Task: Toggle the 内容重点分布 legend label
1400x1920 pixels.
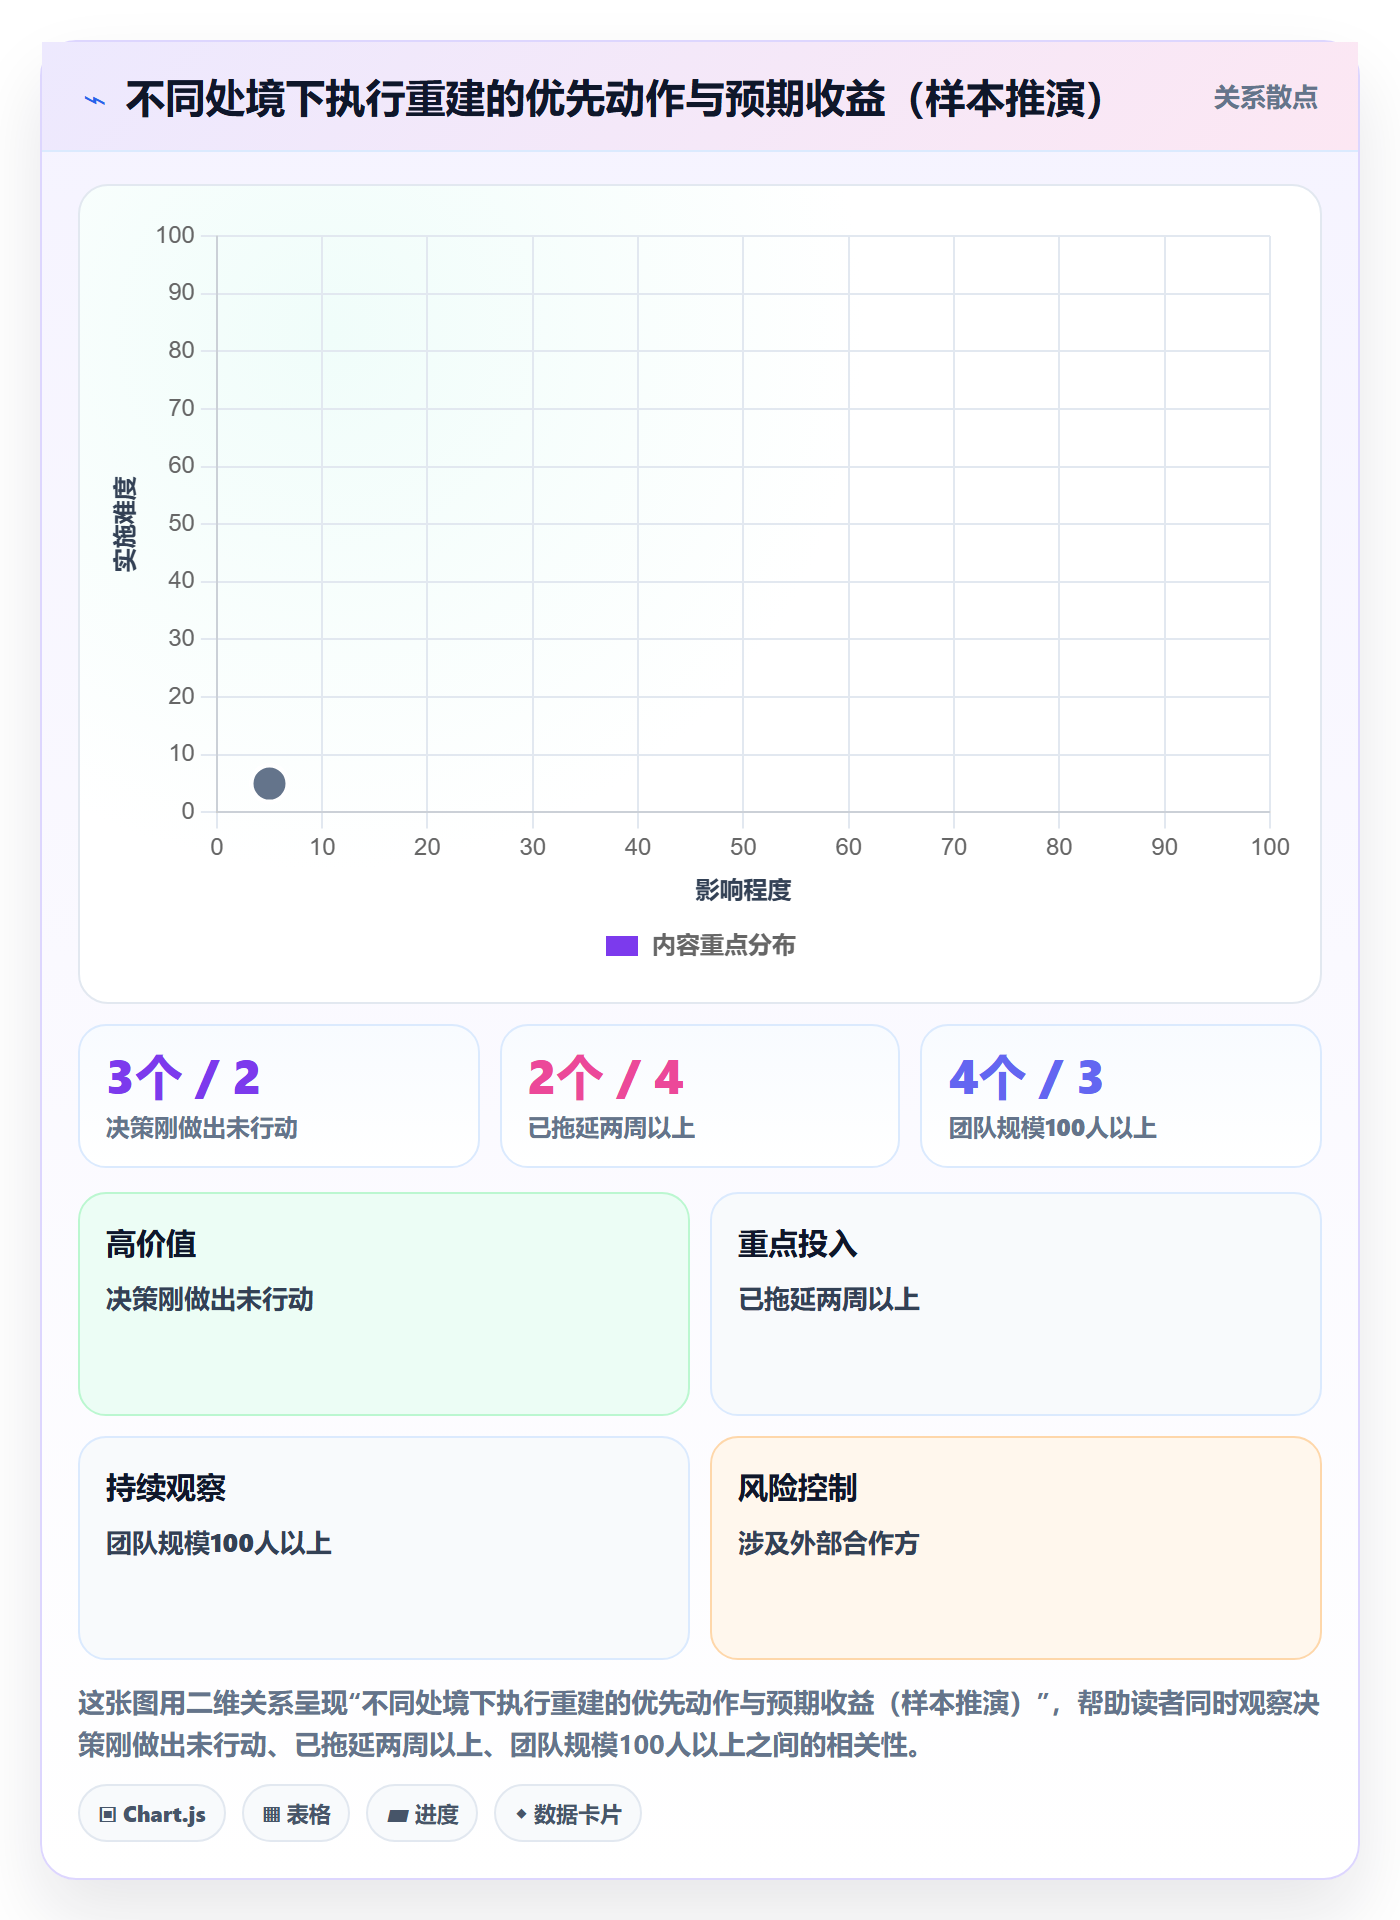Action: [723, 946]
